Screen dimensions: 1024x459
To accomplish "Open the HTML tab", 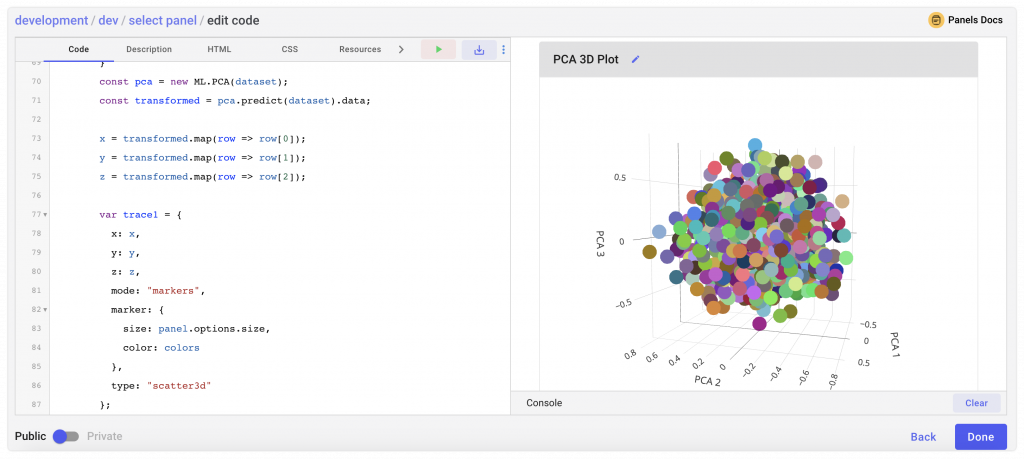I will pyautogui.click(x=219, y=50).
